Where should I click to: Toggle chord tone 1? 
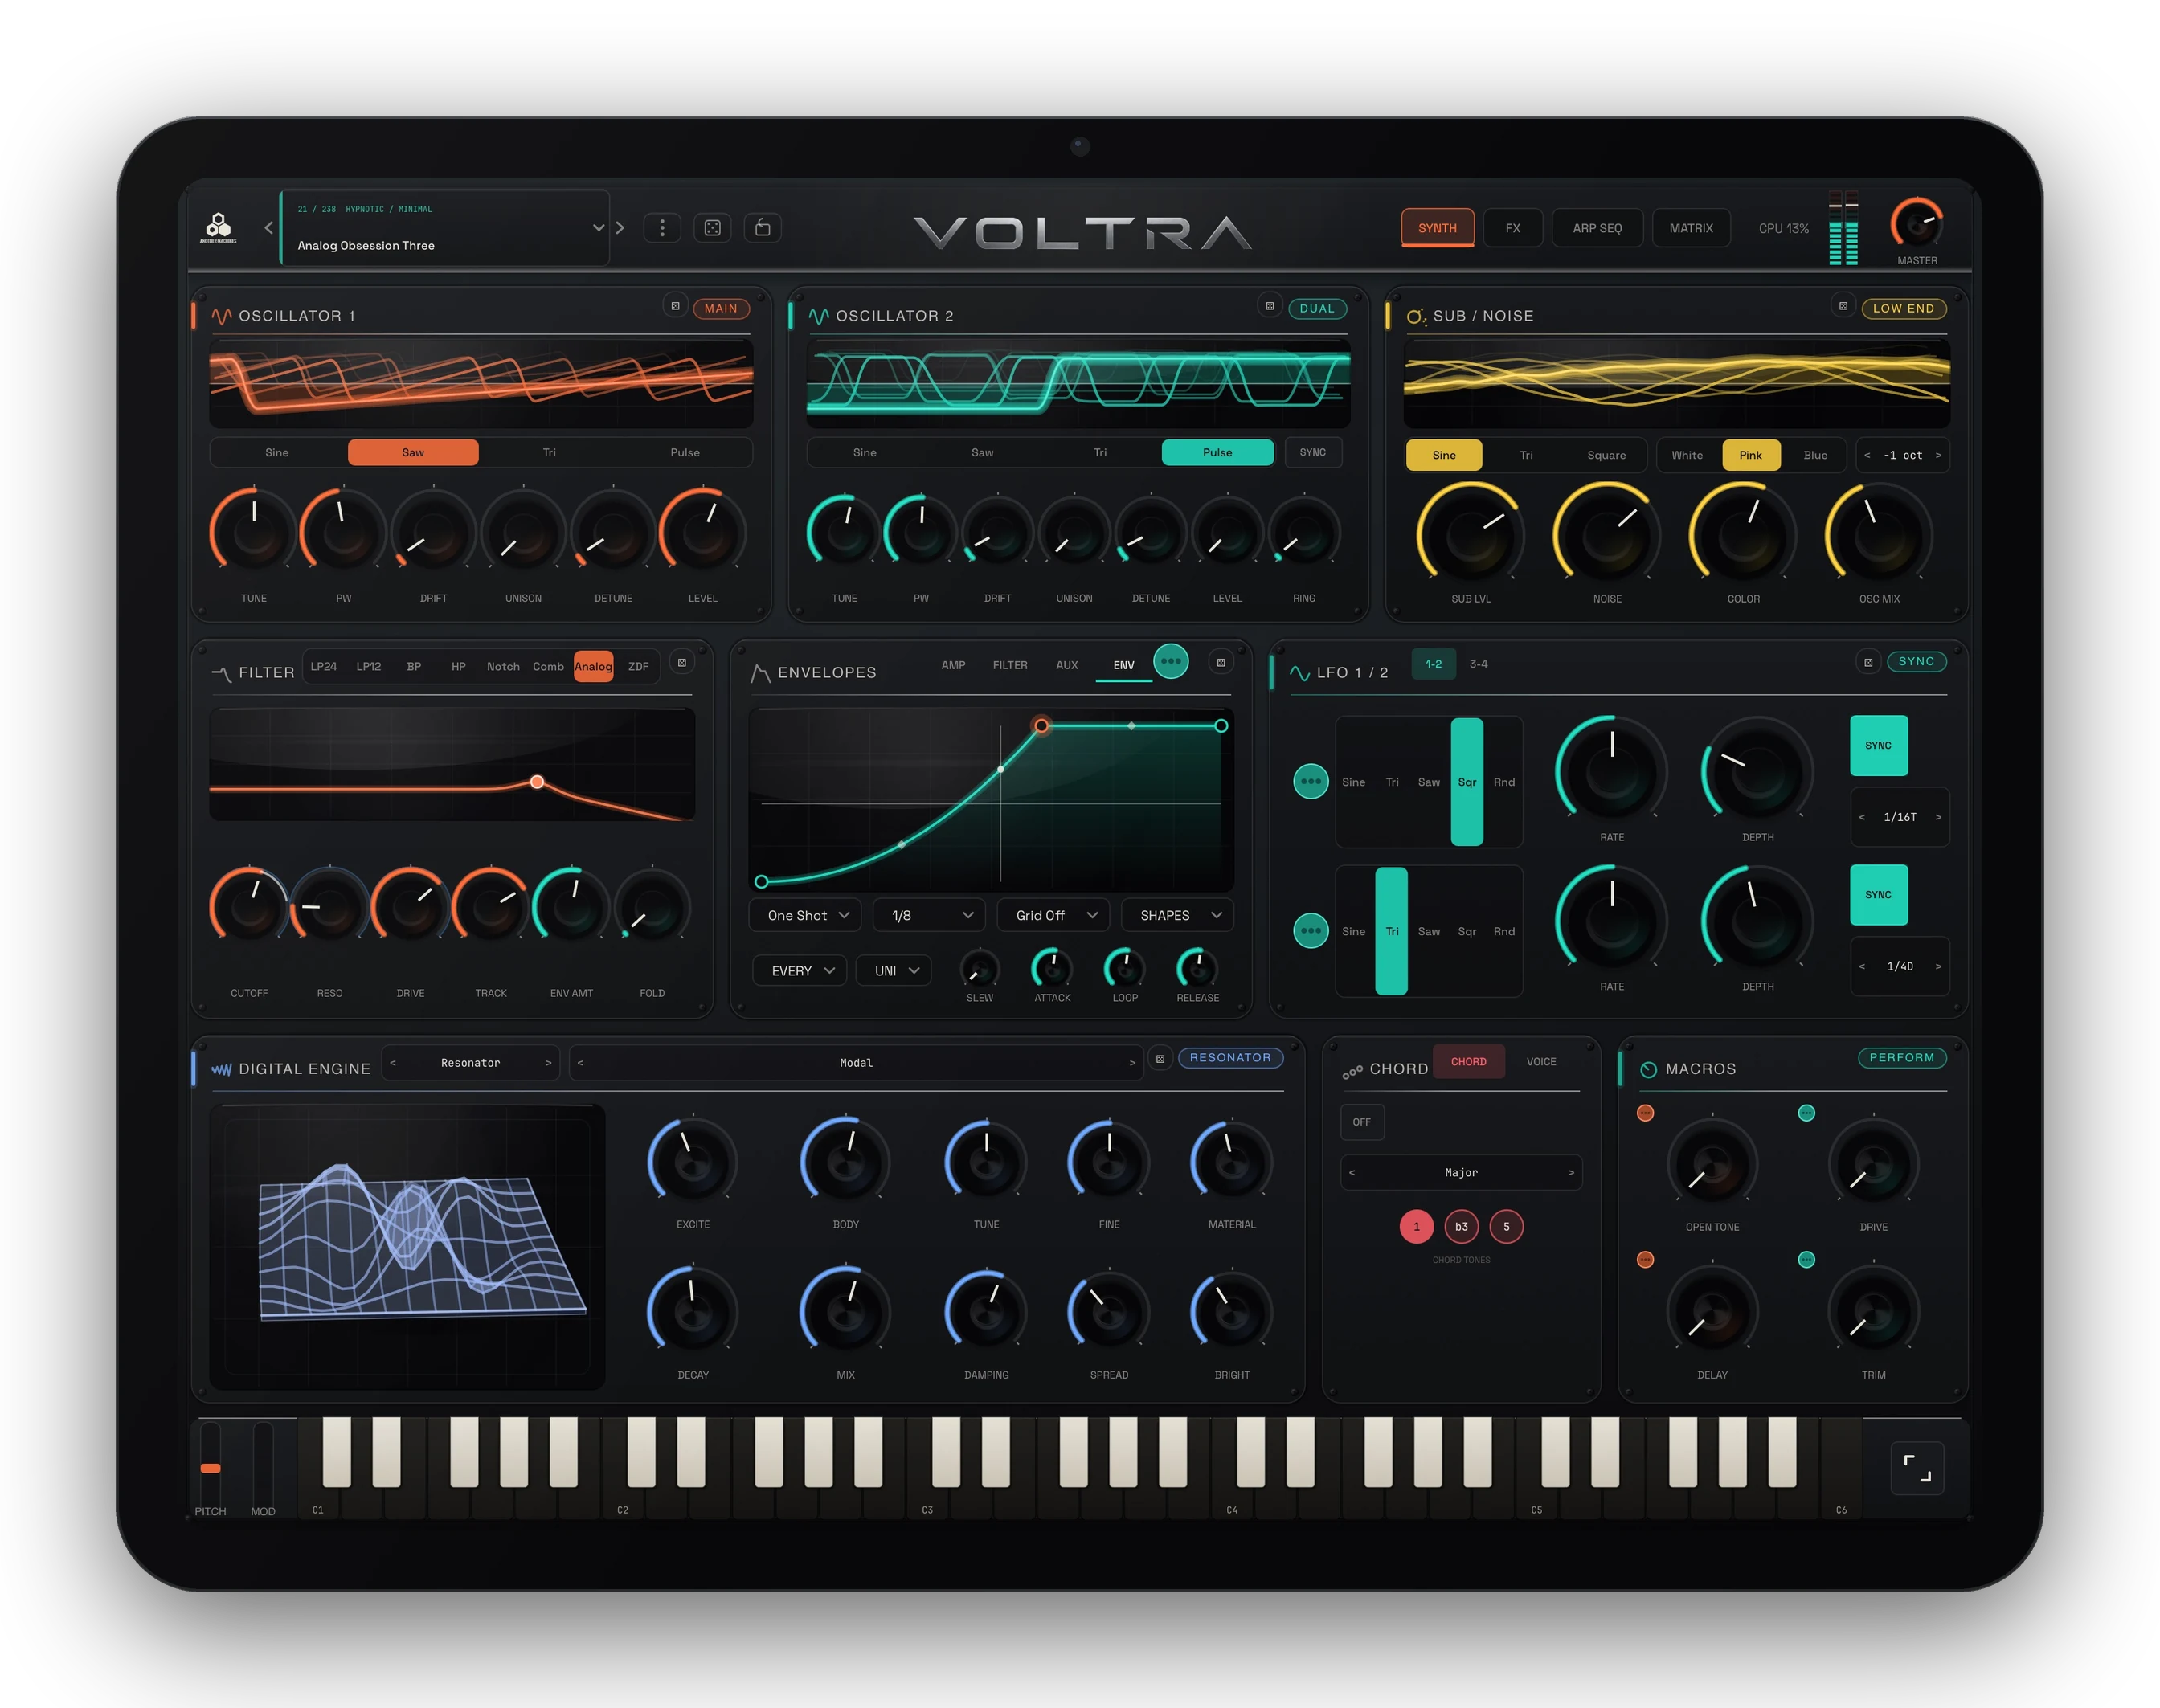tap(1416, 1227)
